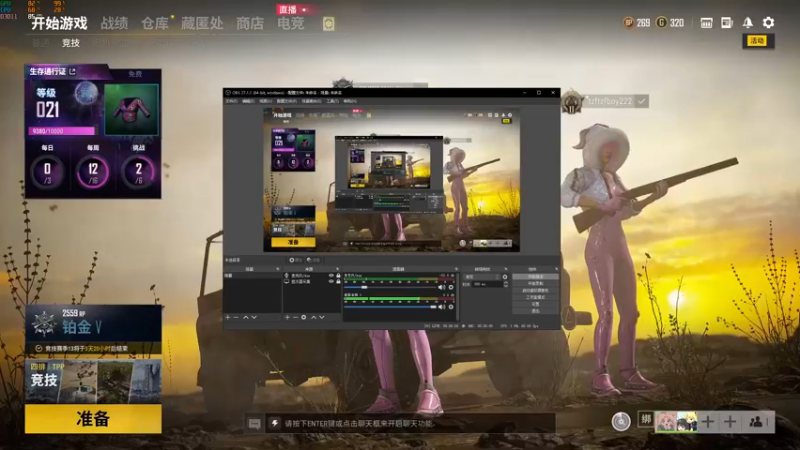Move source down in OBS sources toolbar
Image resolution: width=800 pixels, height=450 pixels.
tap(322, 317)
